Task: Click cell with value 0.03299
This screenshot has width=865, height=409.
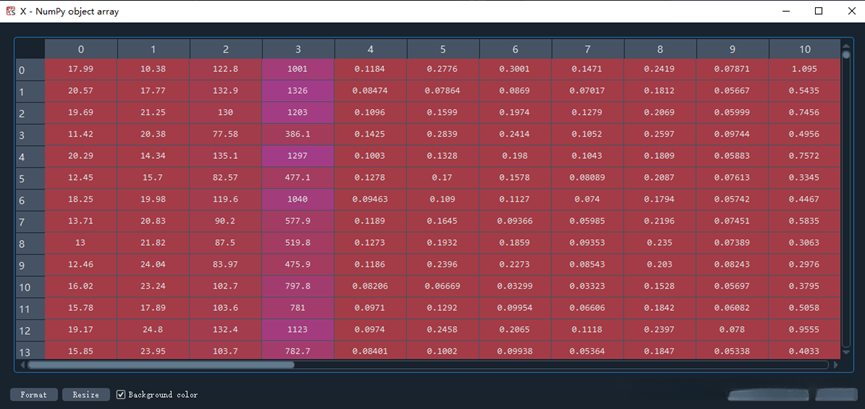Action: (x=515, y=286)
